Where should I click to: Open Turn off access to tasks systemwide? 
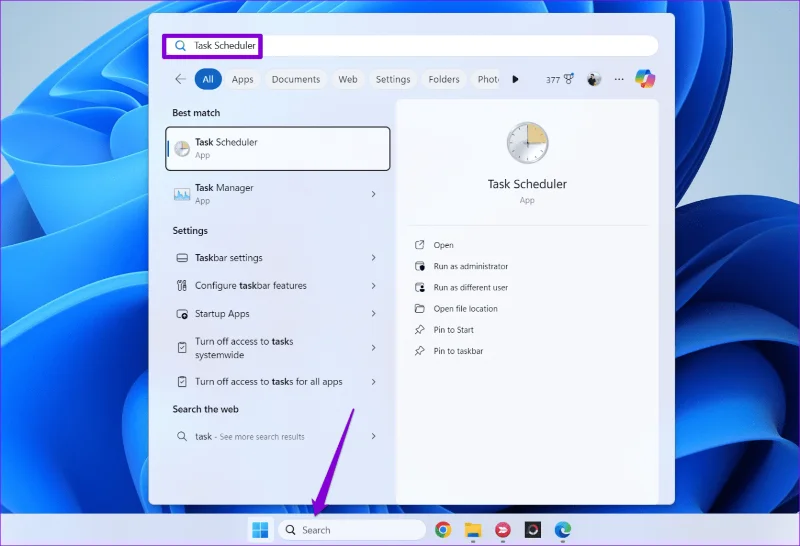click(x=278, y=348)
